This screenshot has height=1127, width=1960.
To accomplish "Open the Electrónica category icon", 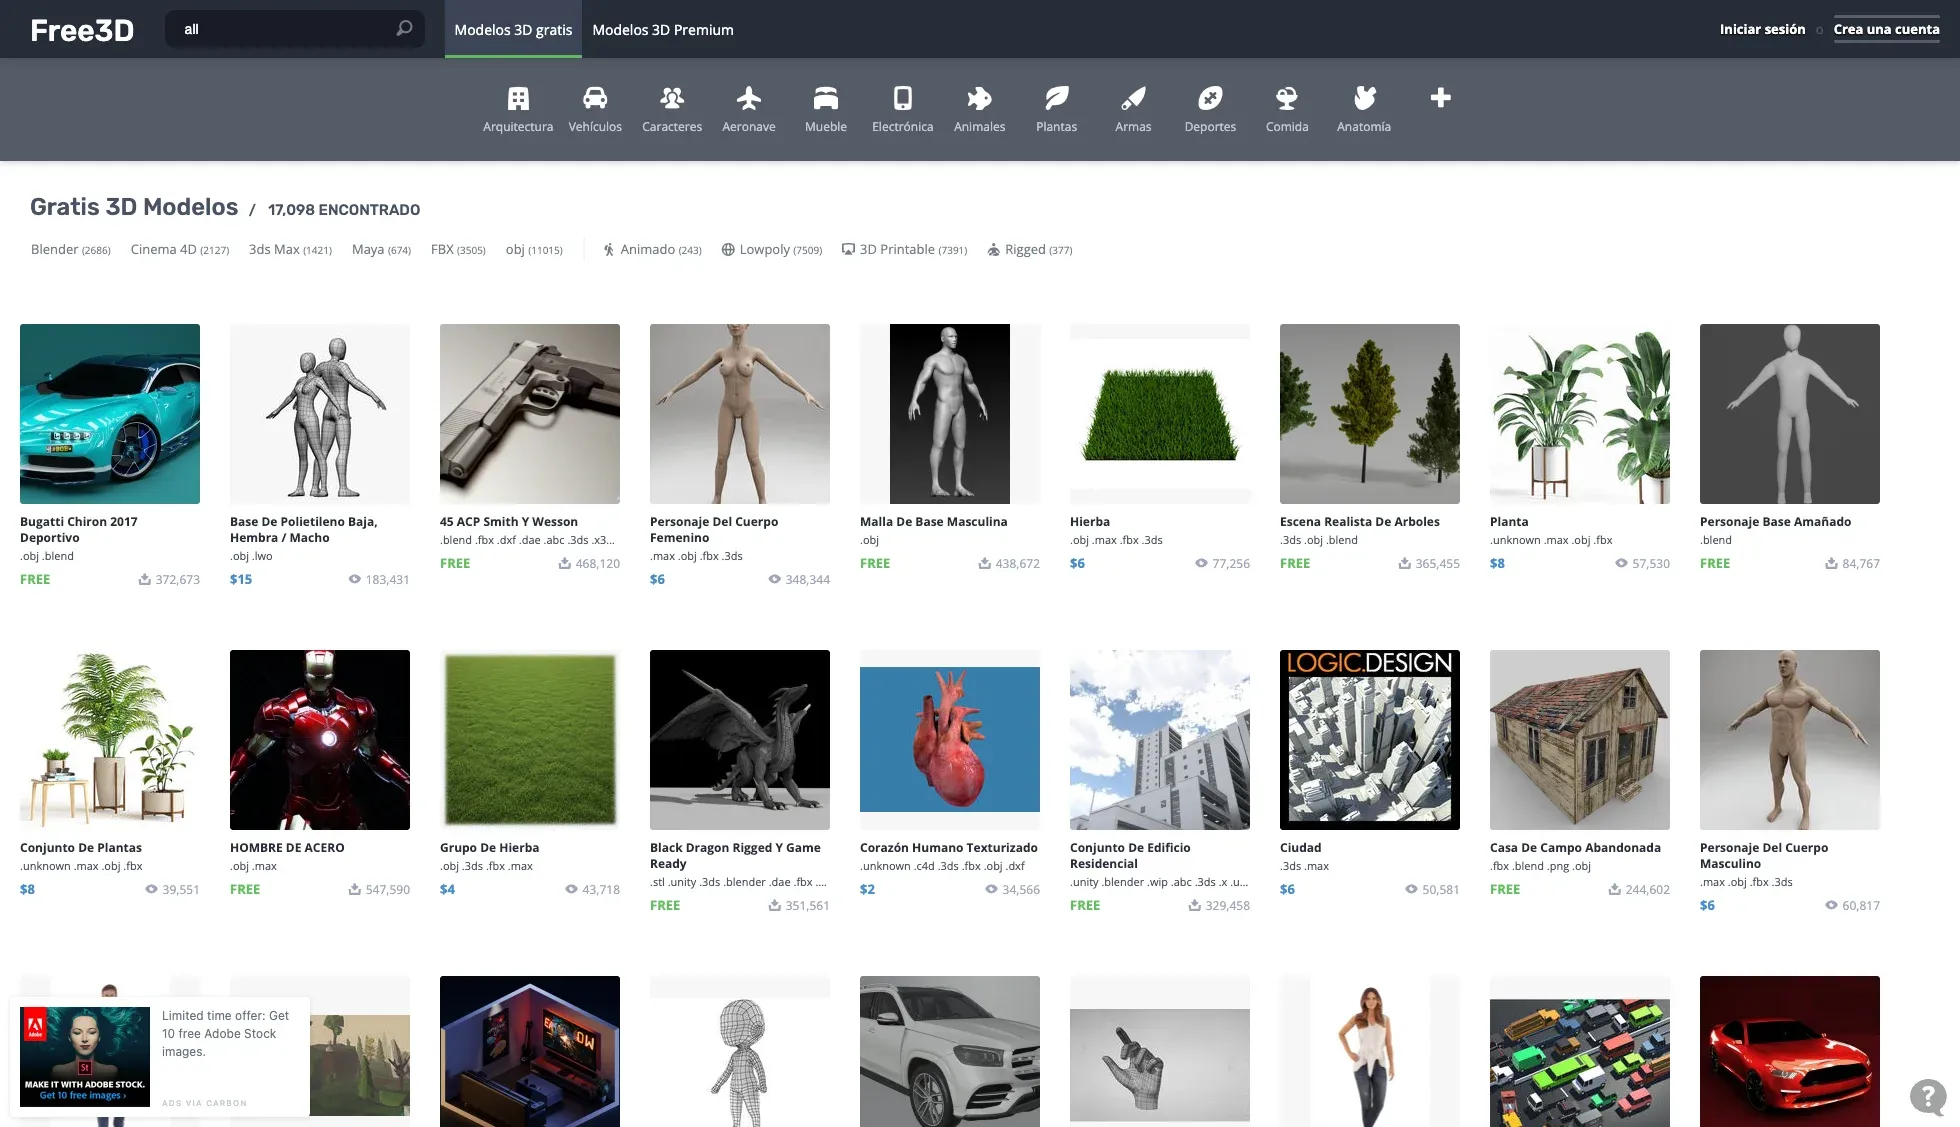I will click(x=902, y=98).
